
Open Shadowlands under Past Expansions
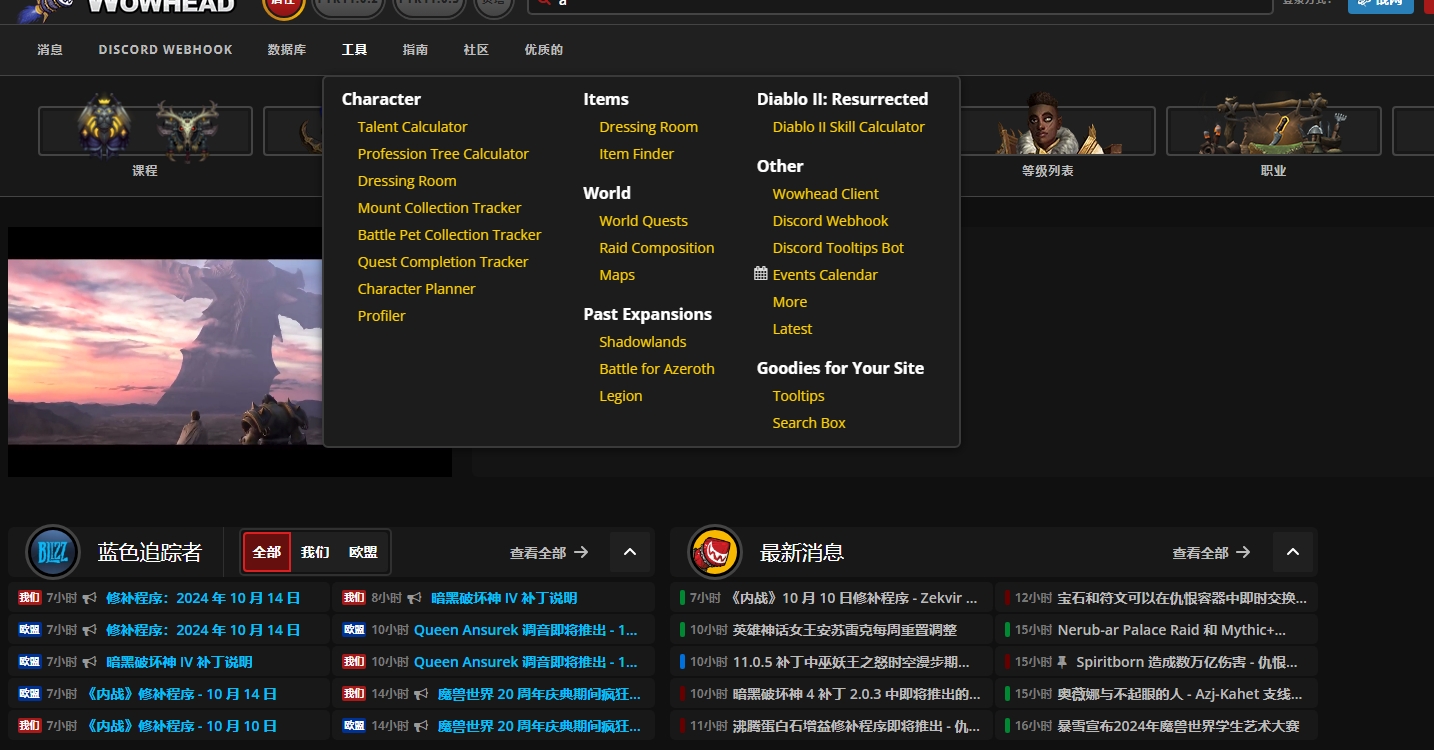pyautogui.click(x=642, y=342)
